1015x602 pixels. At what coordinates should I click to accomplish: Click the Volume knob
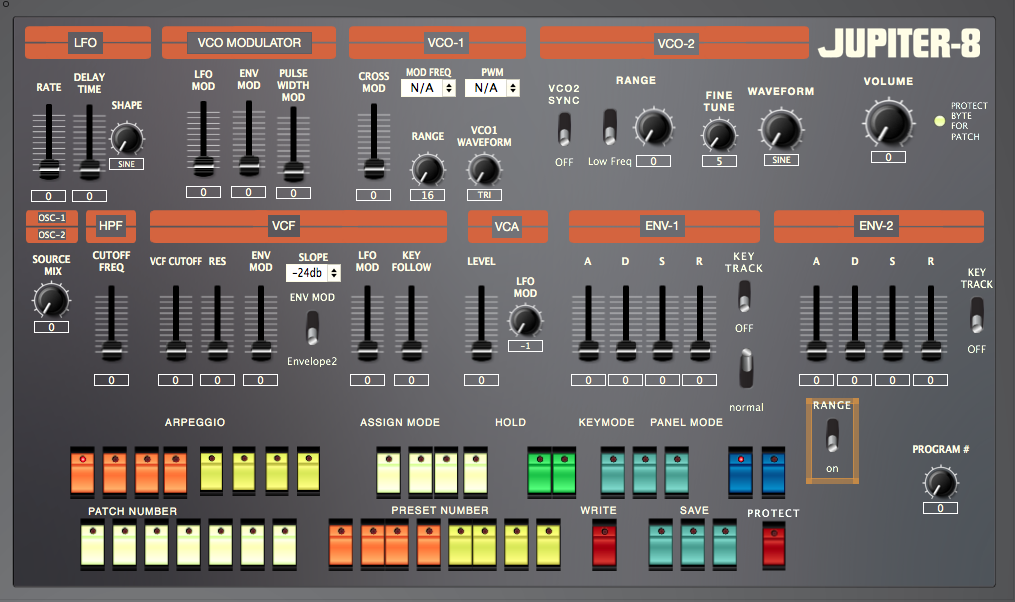point(889,123)
